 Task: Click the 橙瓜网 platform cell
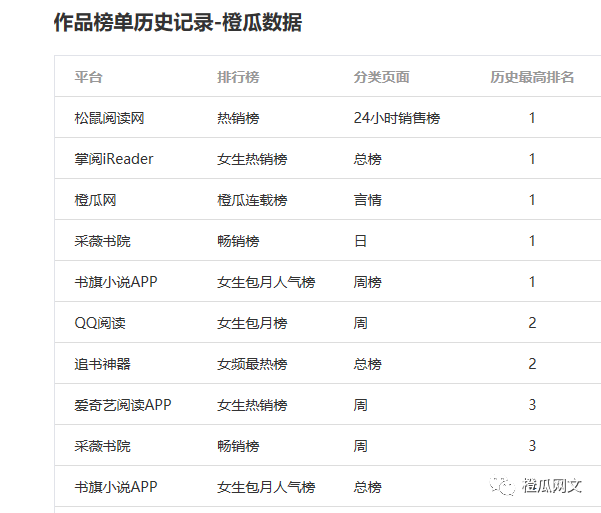click(95, 200)
